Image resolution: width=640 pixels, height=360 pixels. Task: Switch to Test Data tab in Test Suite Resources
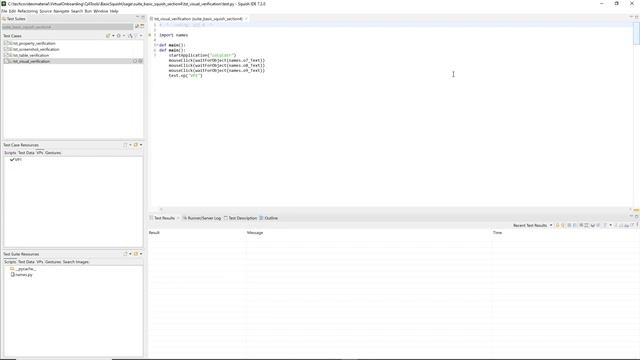26,262
